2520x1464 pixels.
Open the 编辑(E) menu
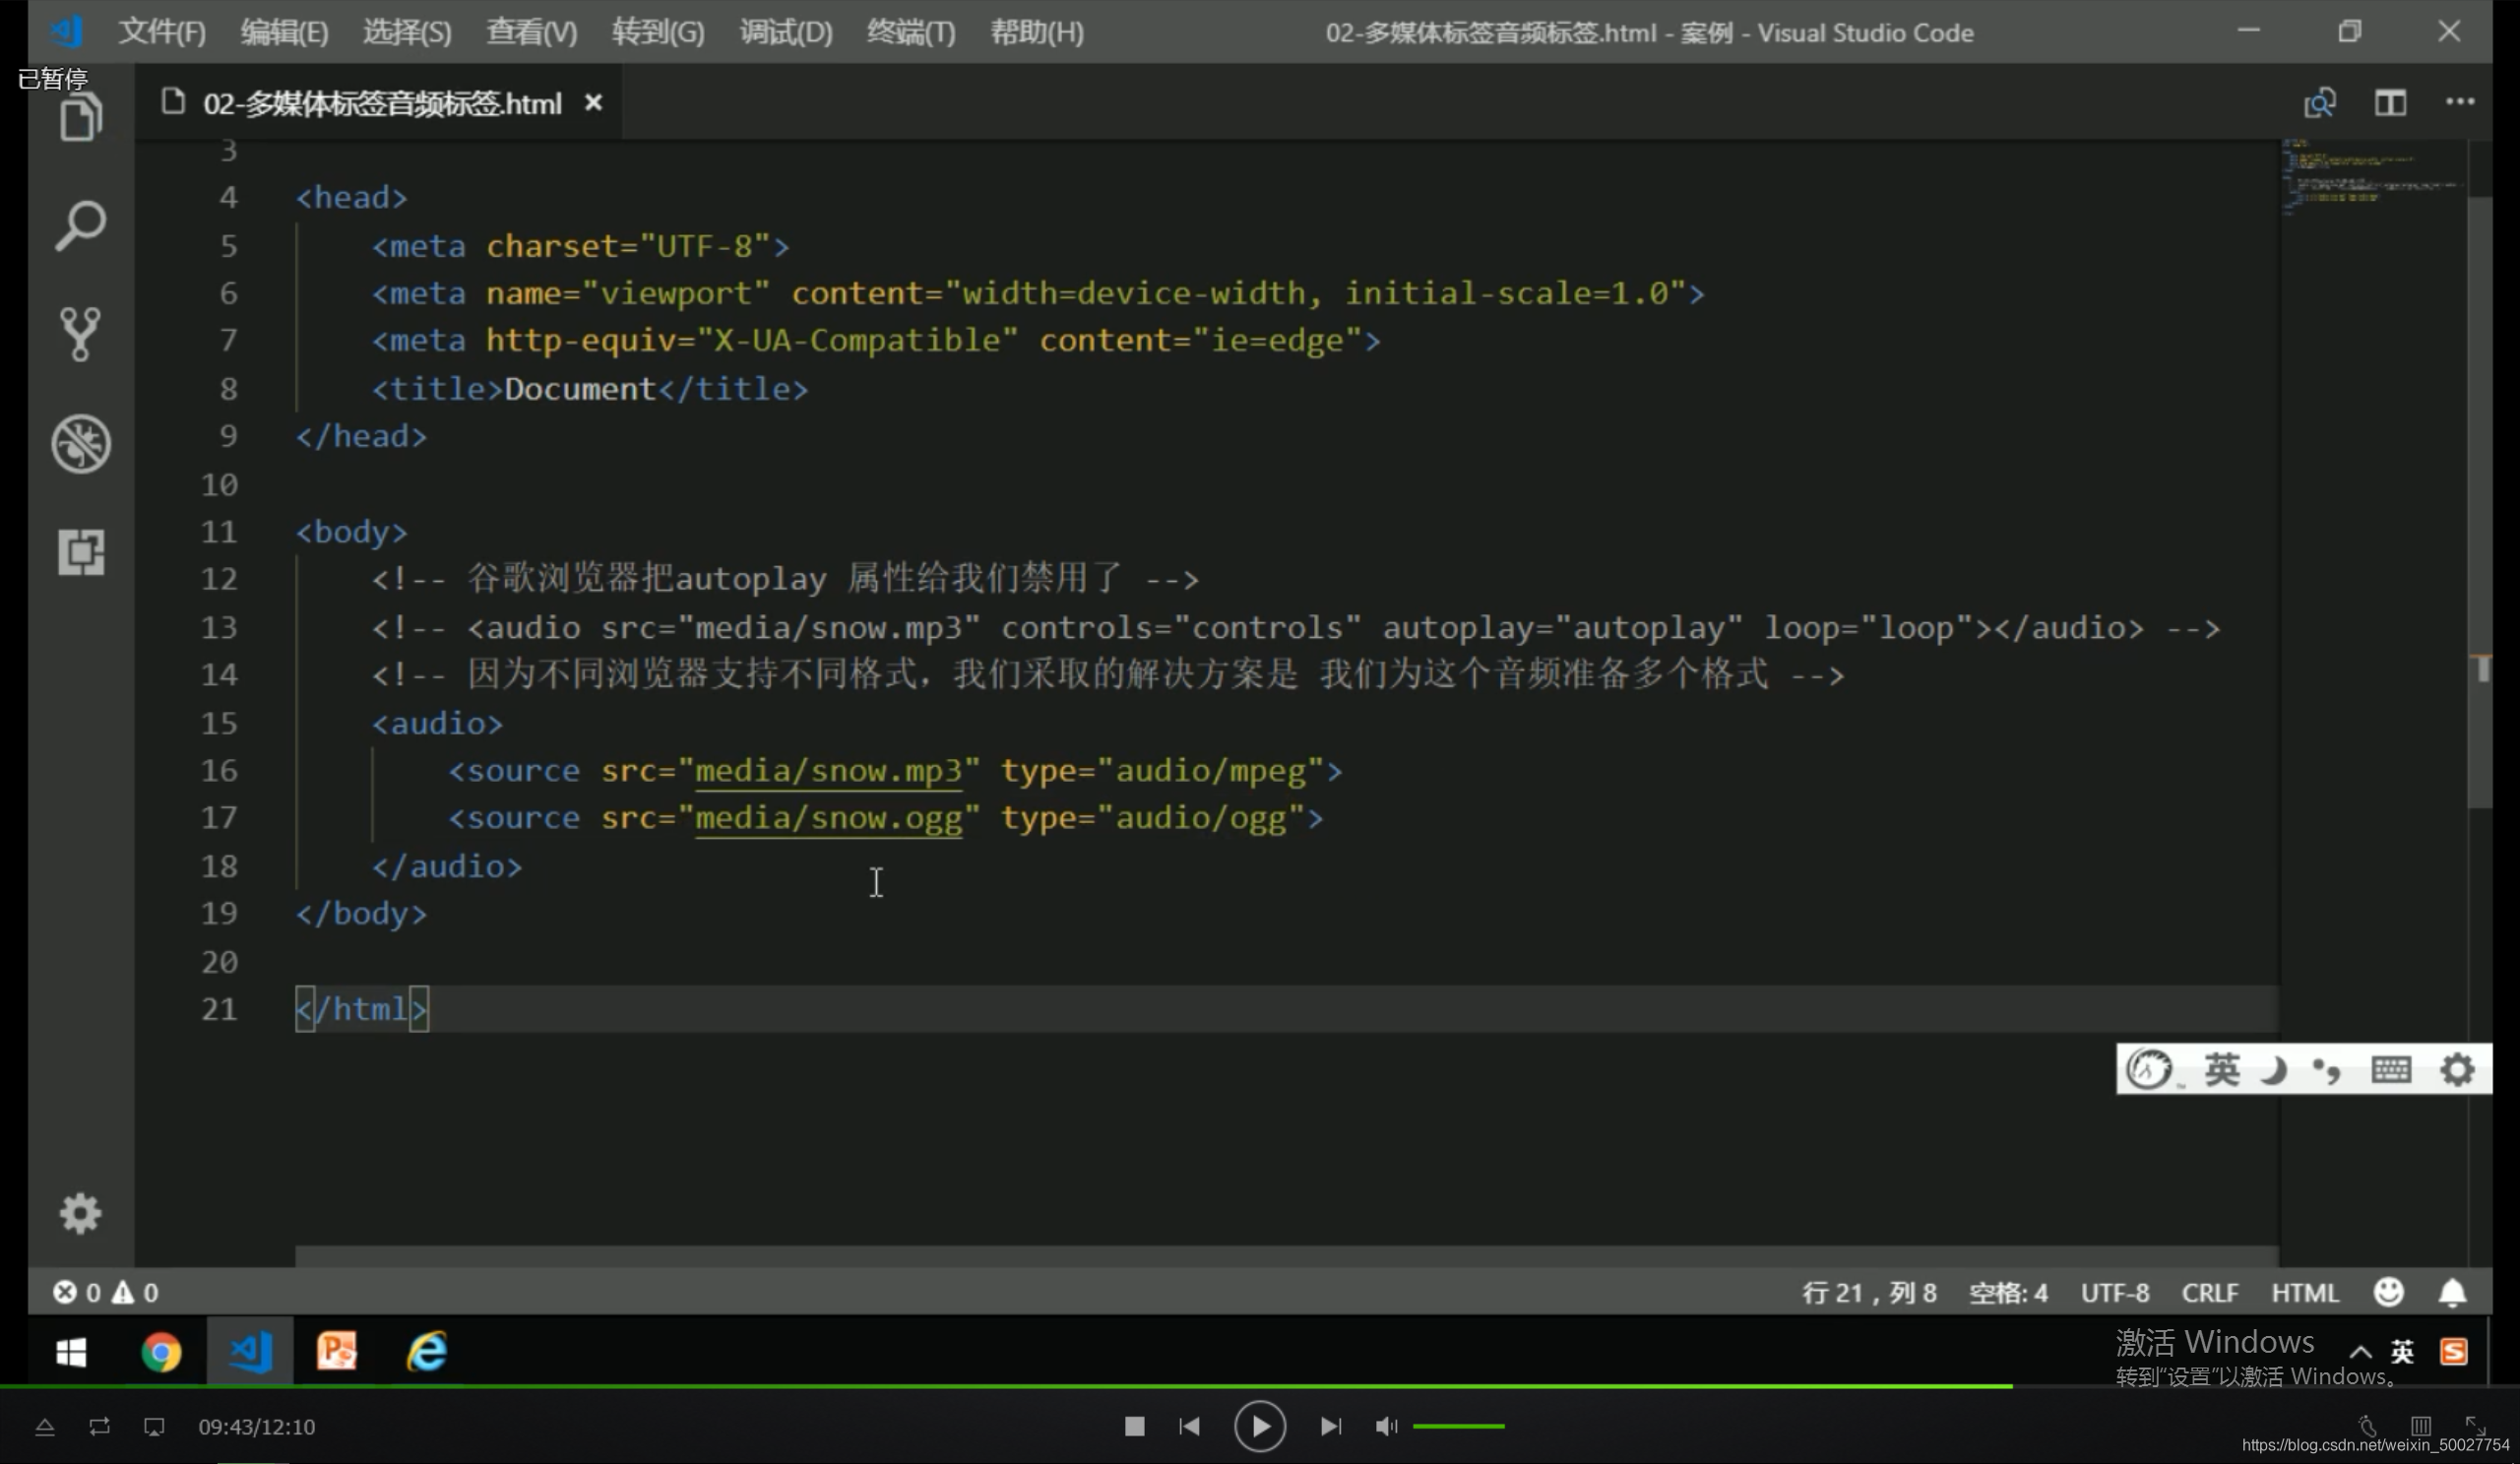[x=284, y=33]
